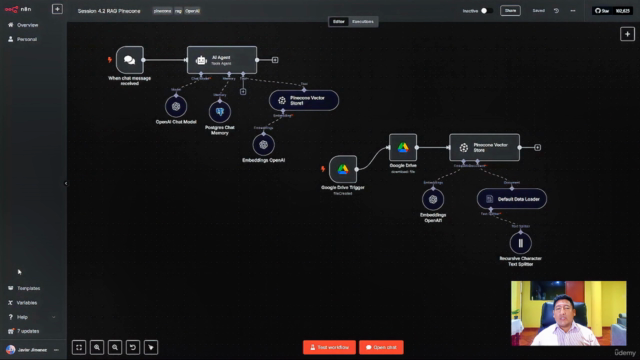This screenshot has height=360, width=640.
Task: Click the pinecone tag
Action: coord(162,11)
